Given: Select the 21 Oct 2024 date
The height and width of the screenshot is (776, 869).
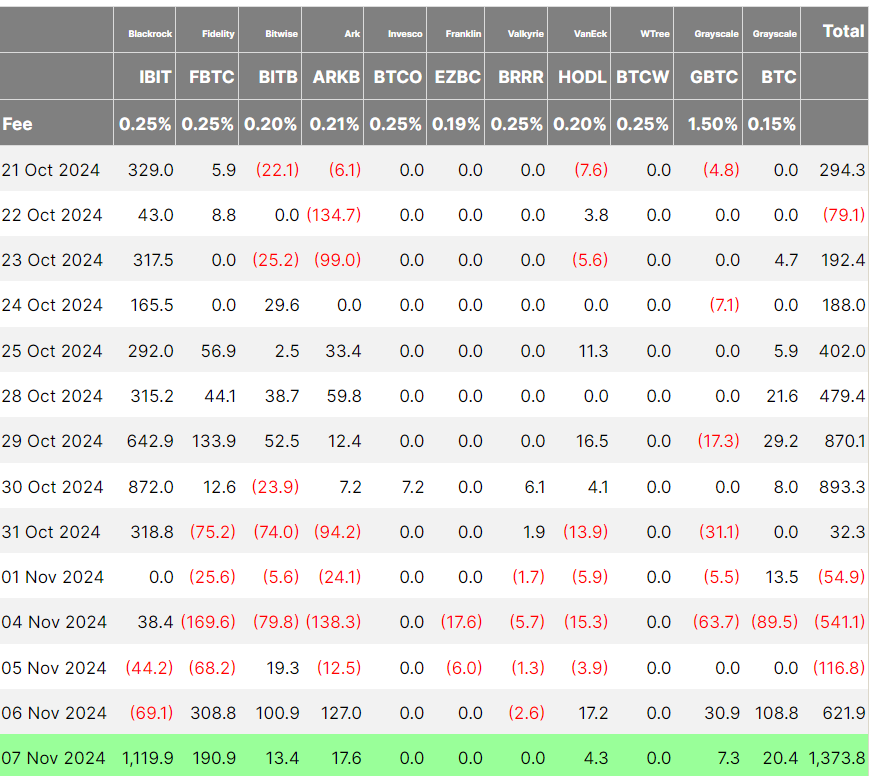Looking at the screenshot, I should 50,170.
